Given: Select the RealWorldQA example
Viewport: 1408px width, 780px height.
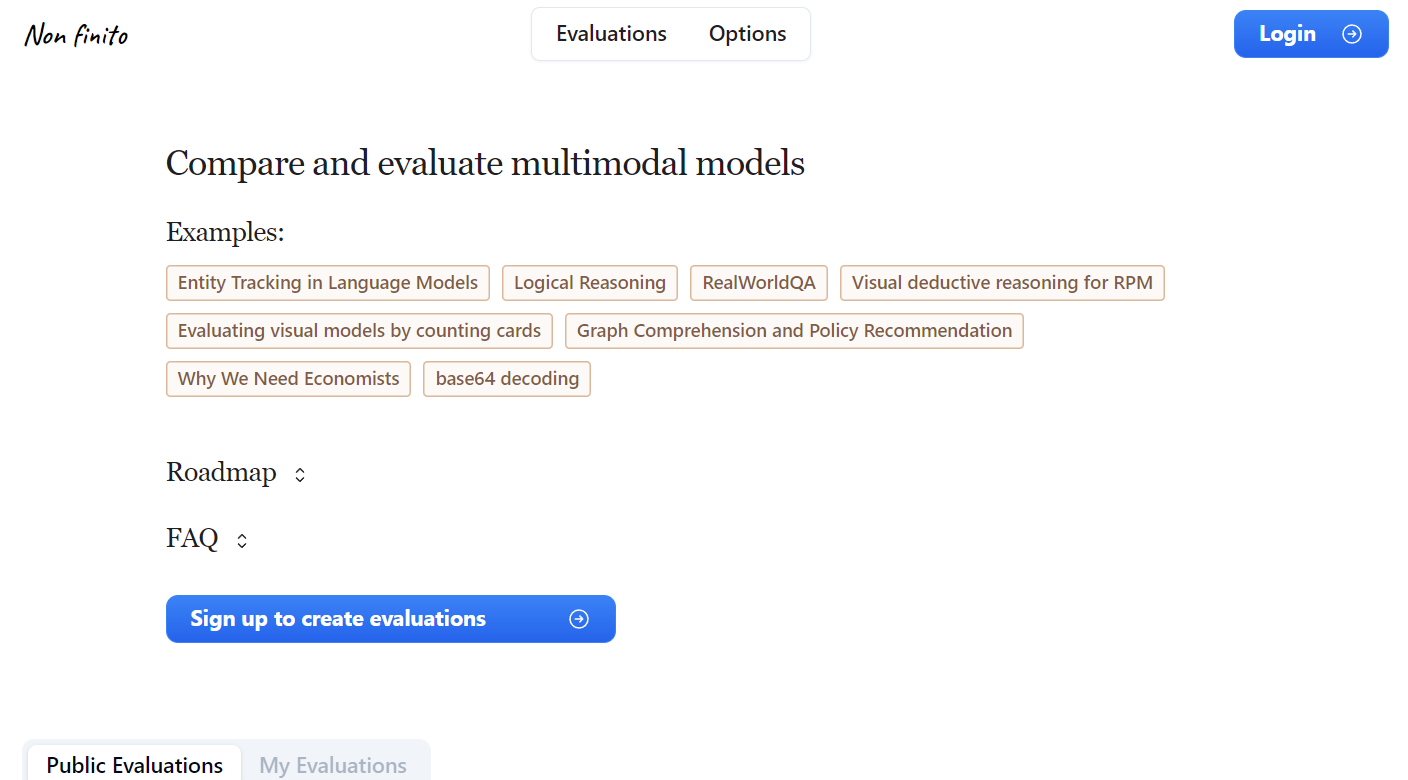Looking at the screenshot, I should tap(758, 283).
